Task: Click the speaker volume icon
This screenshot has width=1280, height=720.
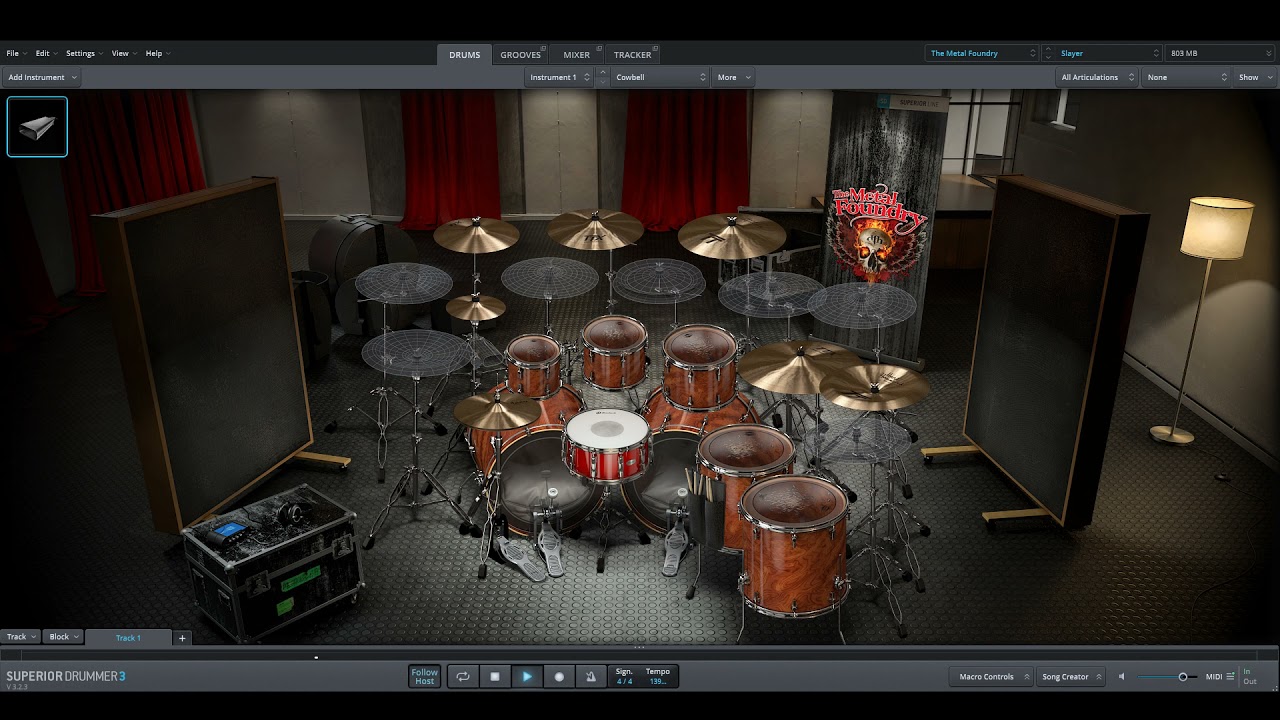Action: click(x=1121, y=677)
